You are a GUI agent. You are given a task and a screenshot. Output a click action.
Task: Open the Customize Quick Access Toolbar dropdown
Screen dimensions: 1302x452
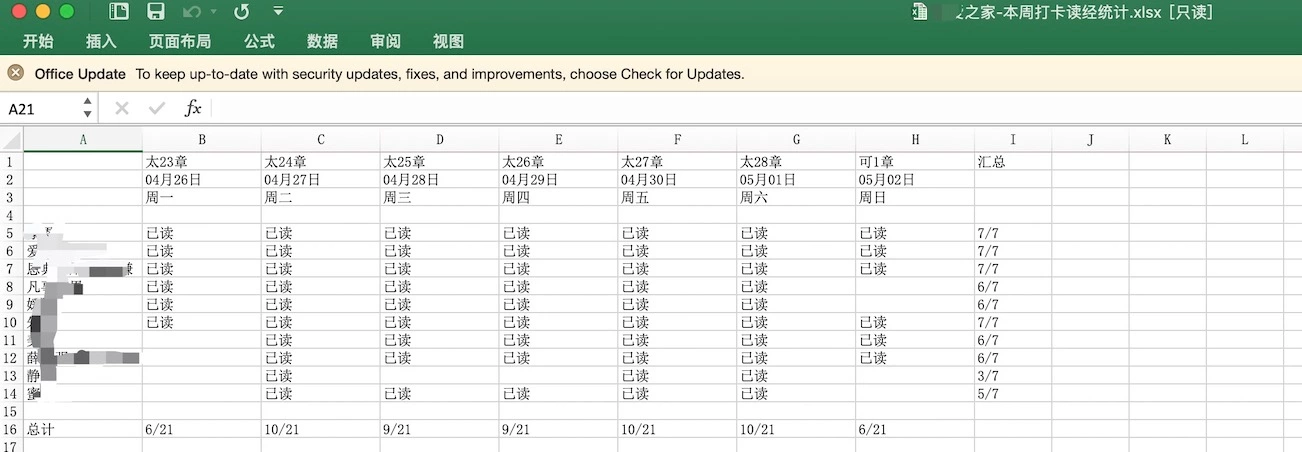[278, 12]
